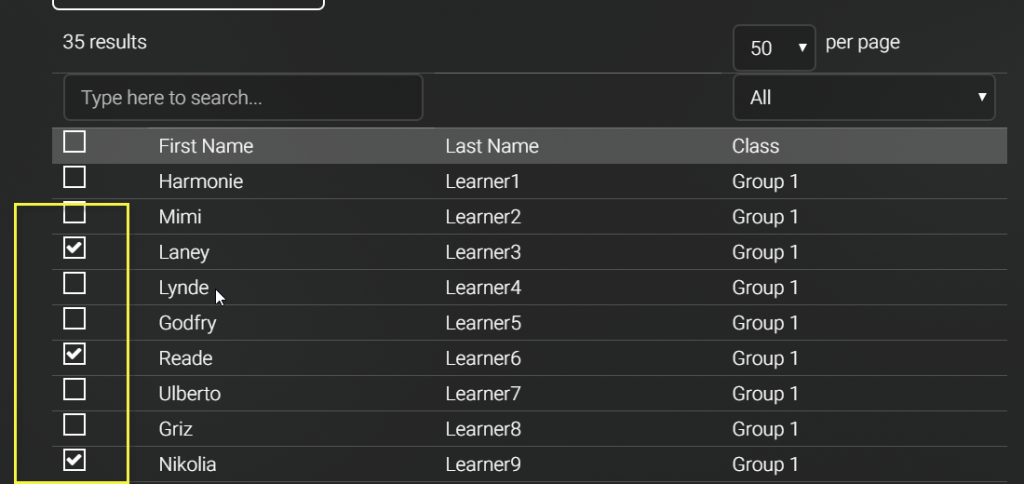This screenshot has height=484, width=1024.
Task: Deselect the checked box for Reade
Action: 74,355
